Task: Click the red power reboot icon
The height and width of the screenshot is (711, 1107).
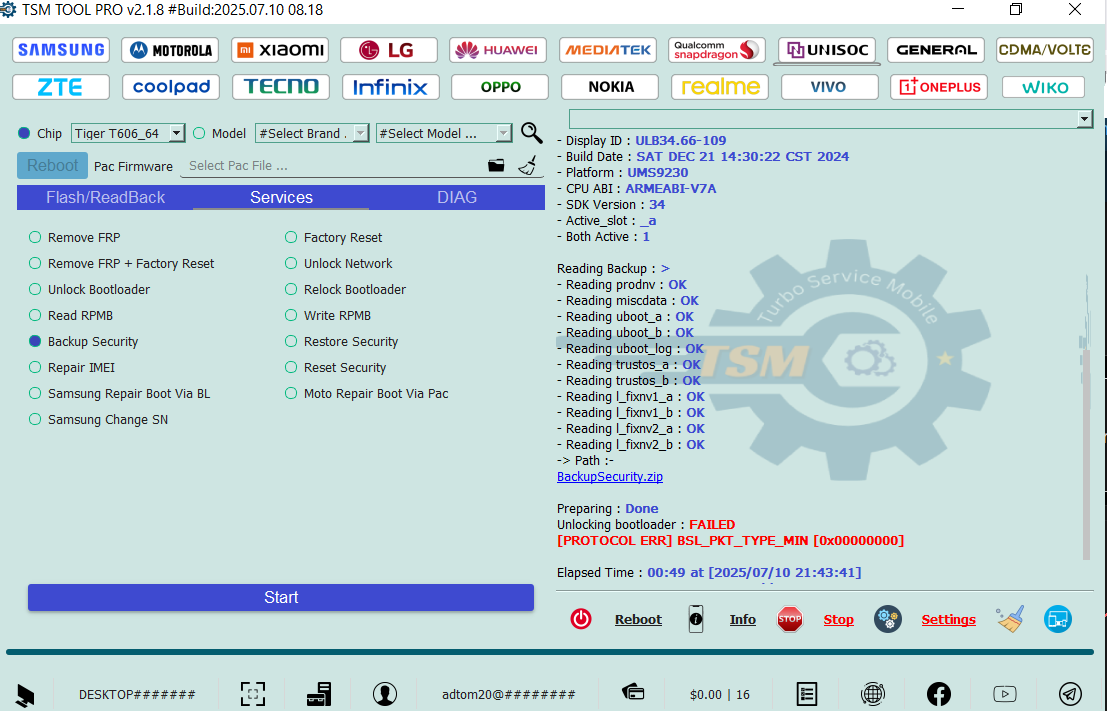Action: [x=581, y=619]
